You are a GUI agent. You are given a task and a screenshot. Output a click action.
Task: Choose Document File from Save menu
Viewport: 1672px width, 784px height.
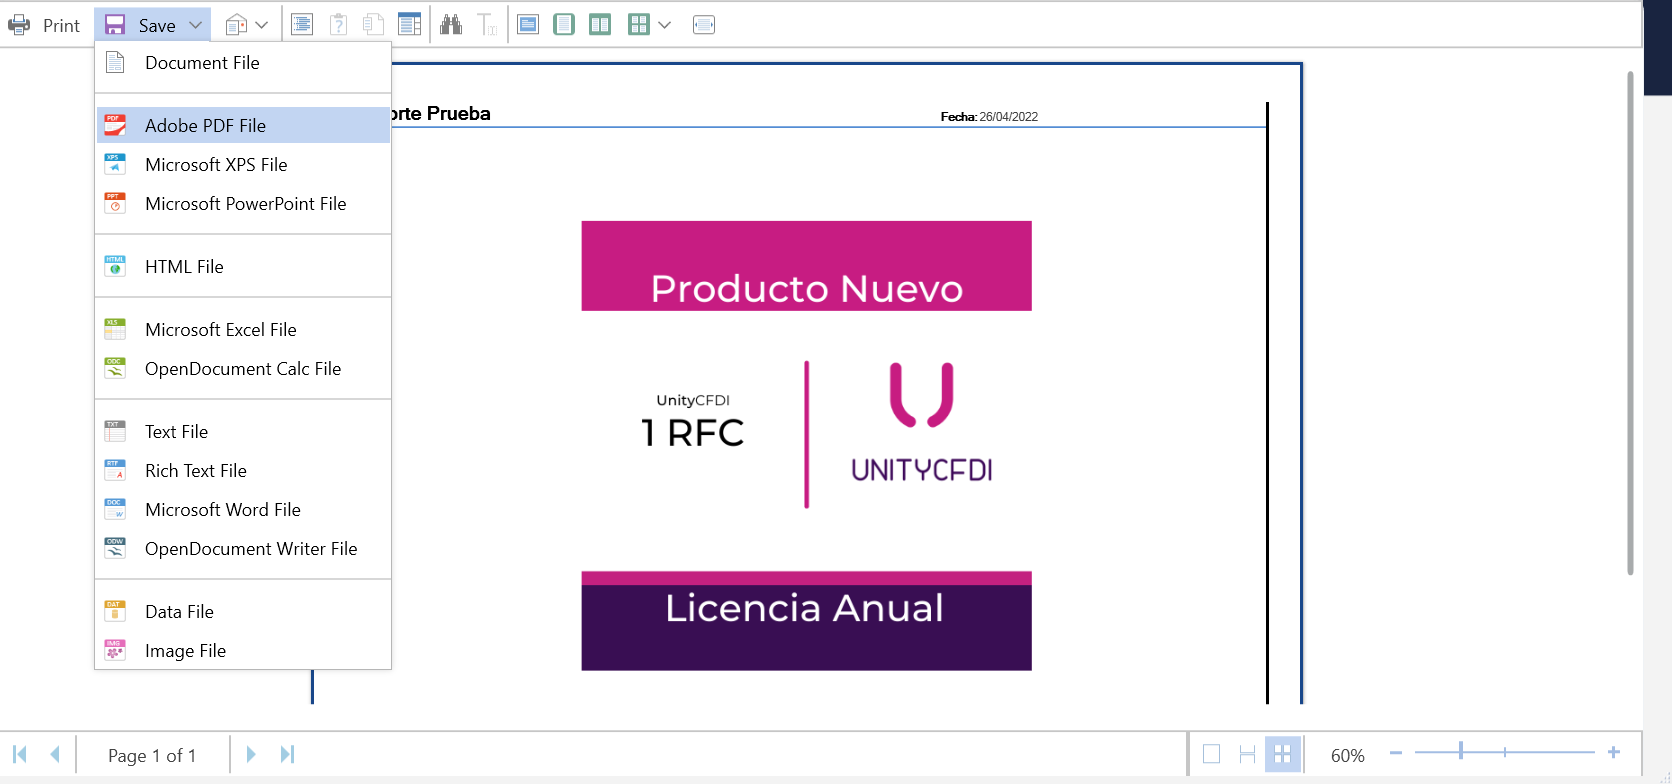click(x=243, y=63)
